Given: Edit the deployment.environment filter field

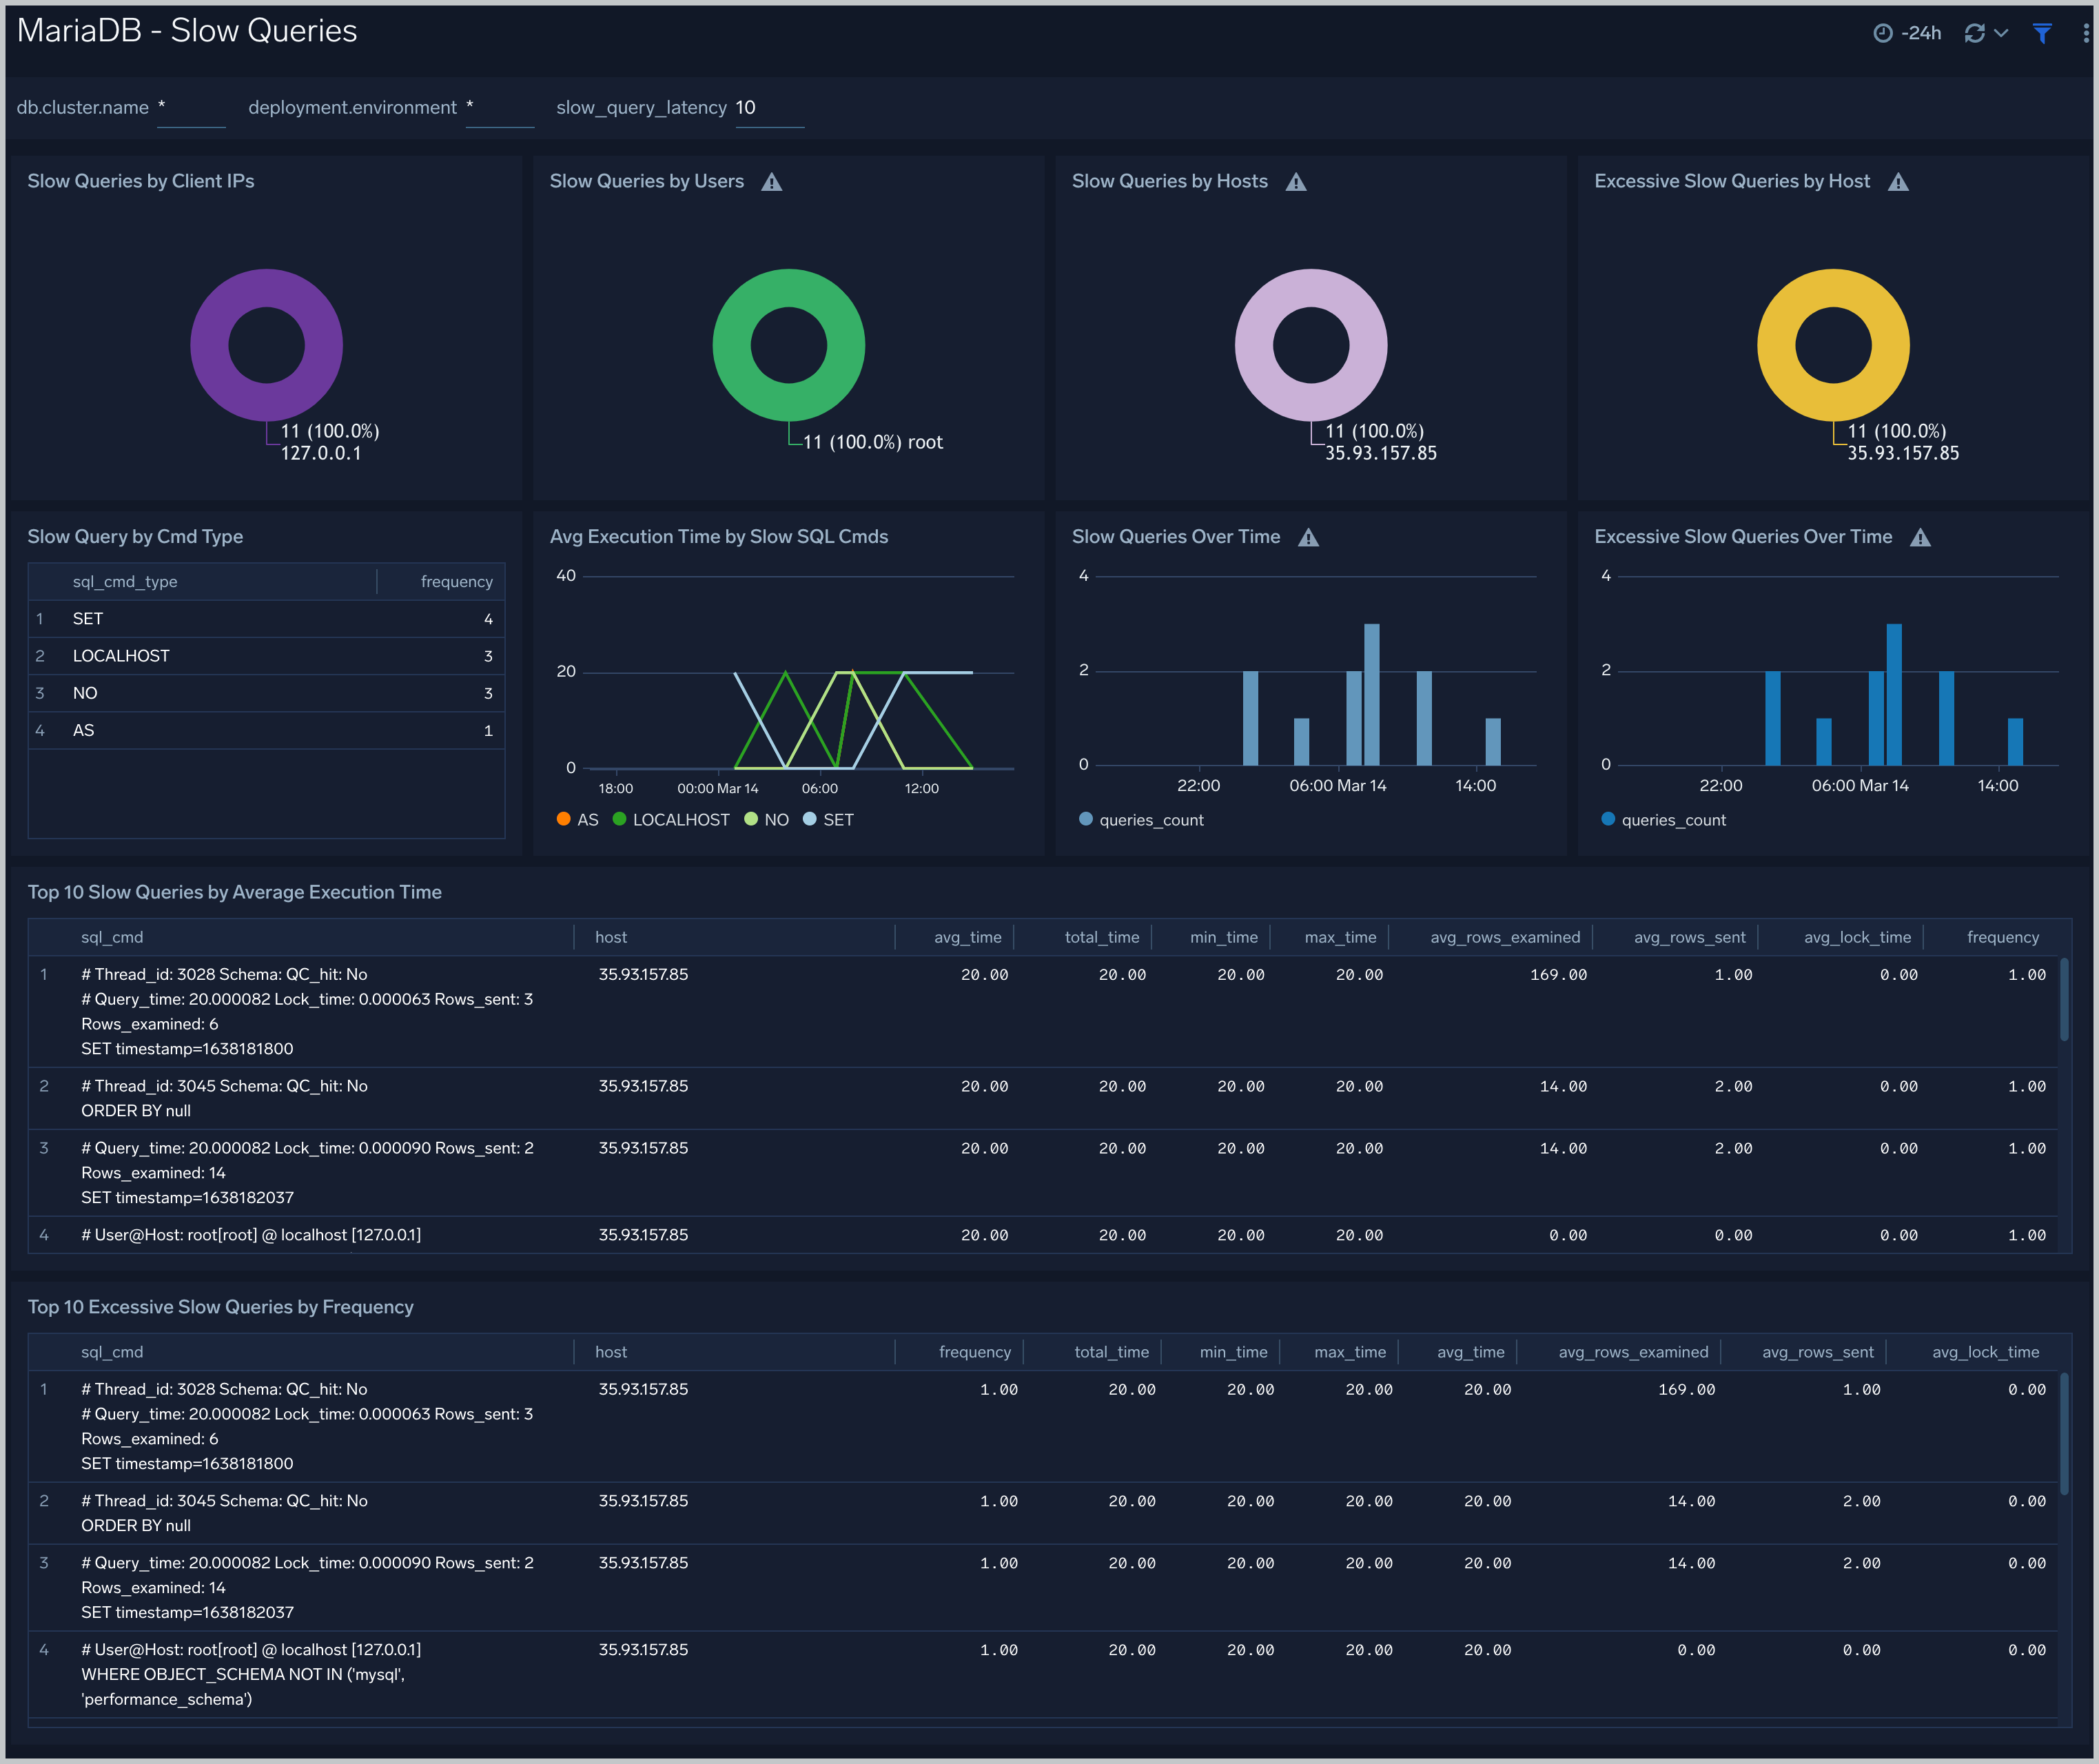Looking at the screenshot, I should point(500,108).
